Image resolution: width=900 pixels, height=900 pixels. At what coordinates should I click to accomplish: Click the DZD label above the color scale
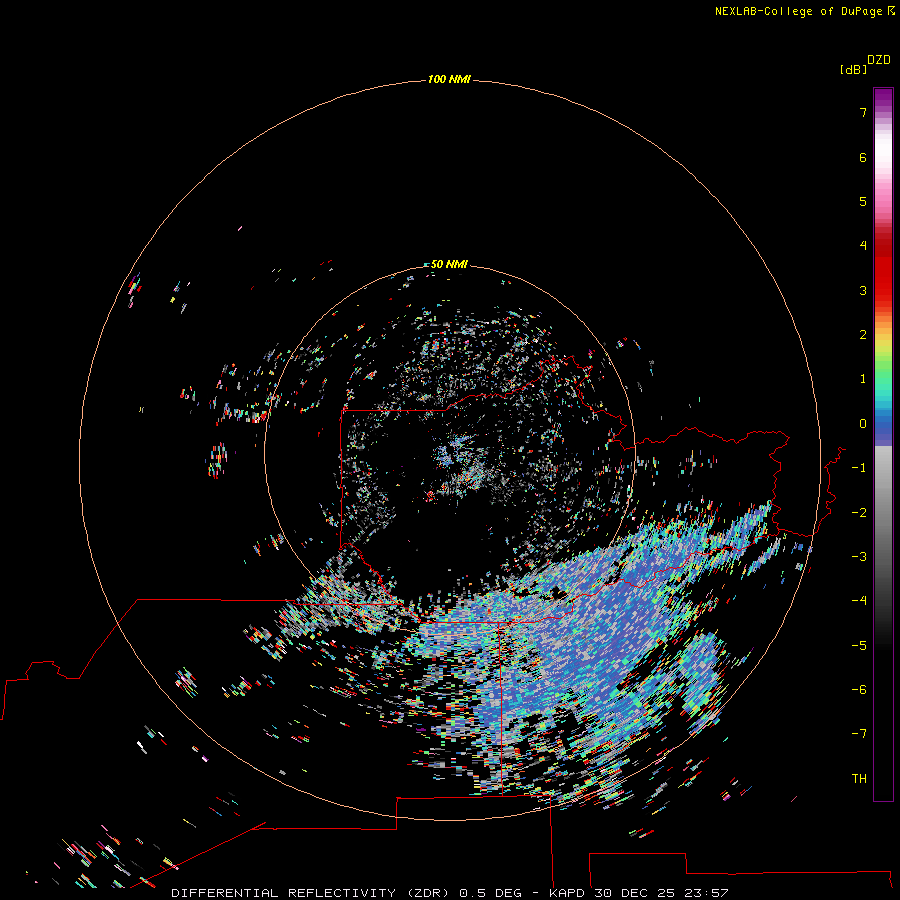(879, 60)
